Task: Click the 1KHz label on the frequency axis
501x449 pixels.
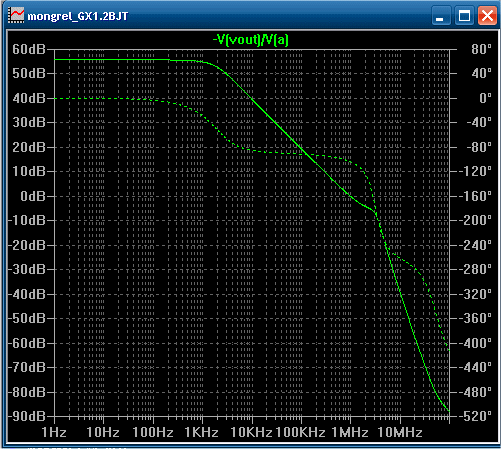Action: [x=202, y=433]
